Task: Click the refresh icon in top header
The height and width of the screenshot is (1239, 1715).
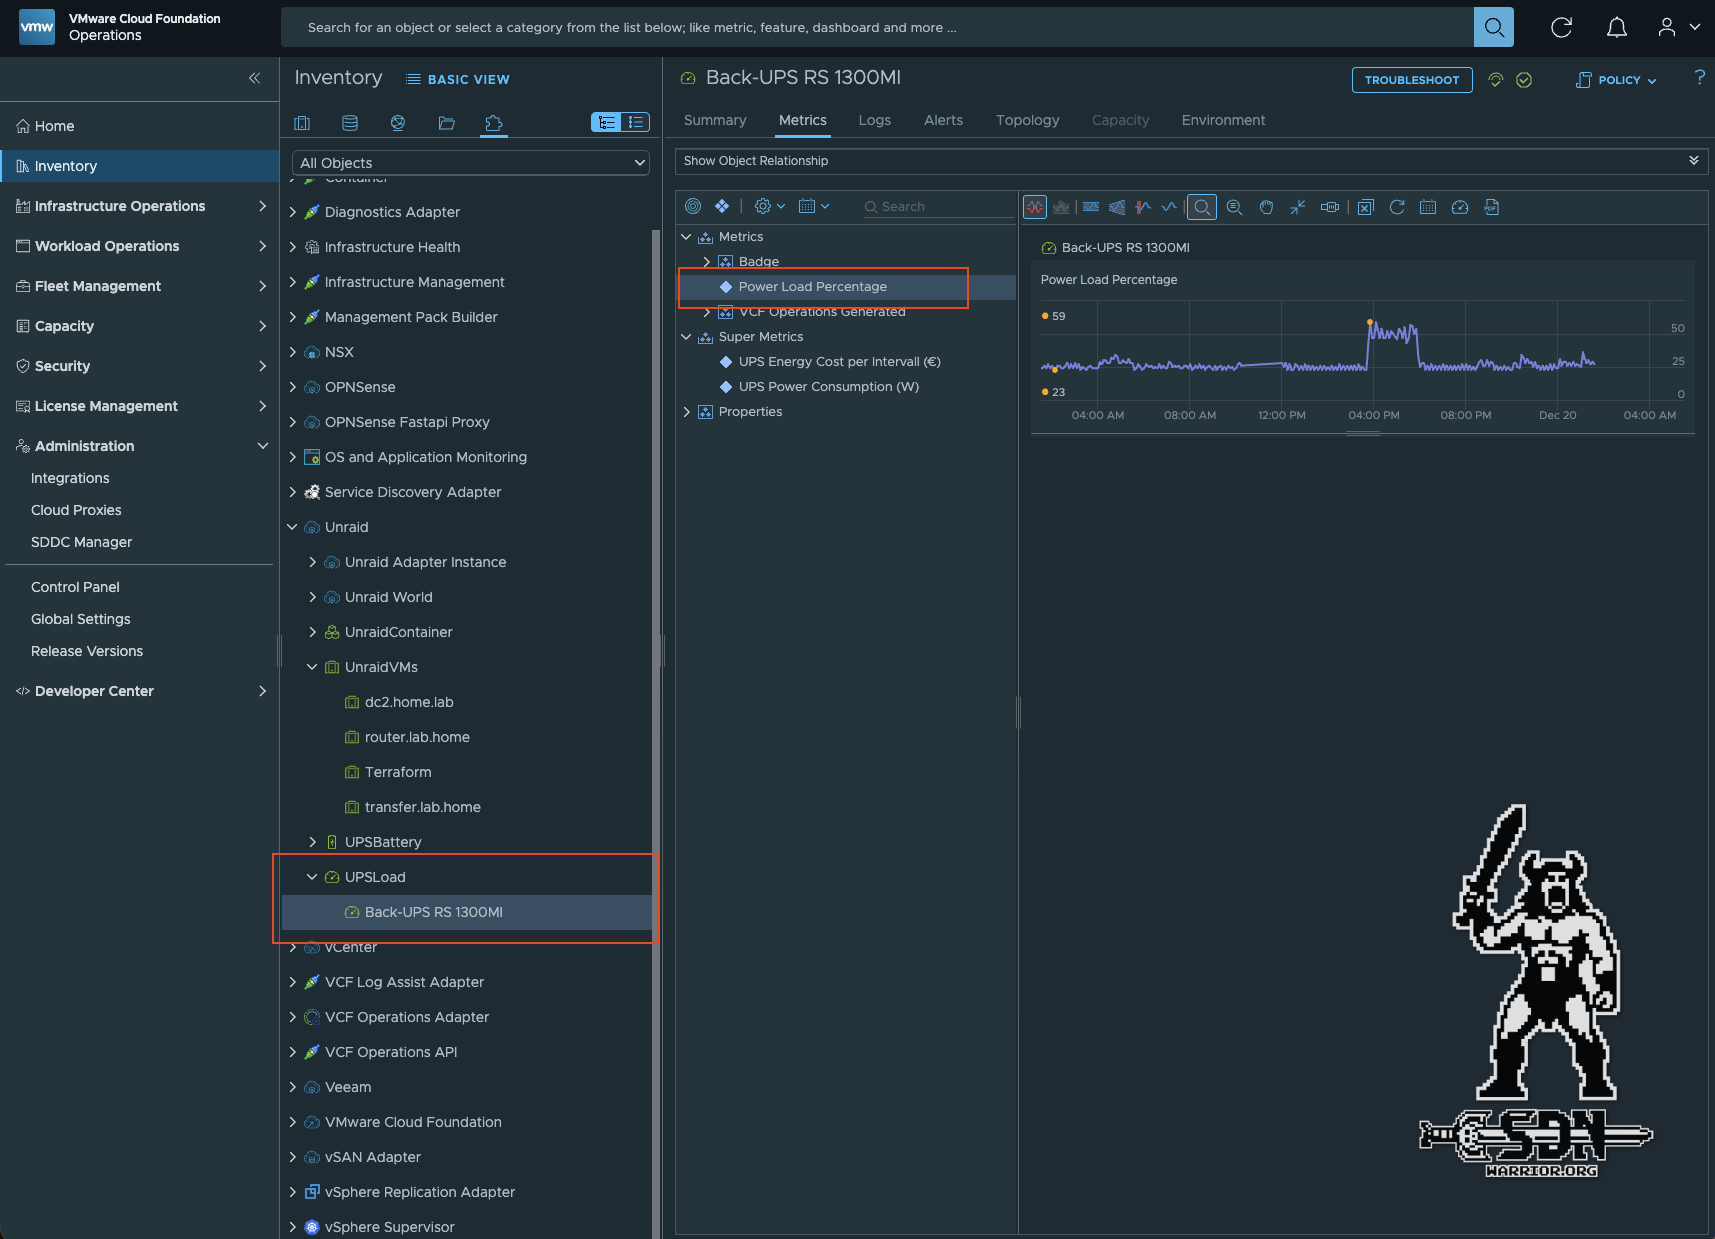Action: tap(1561, 28)
